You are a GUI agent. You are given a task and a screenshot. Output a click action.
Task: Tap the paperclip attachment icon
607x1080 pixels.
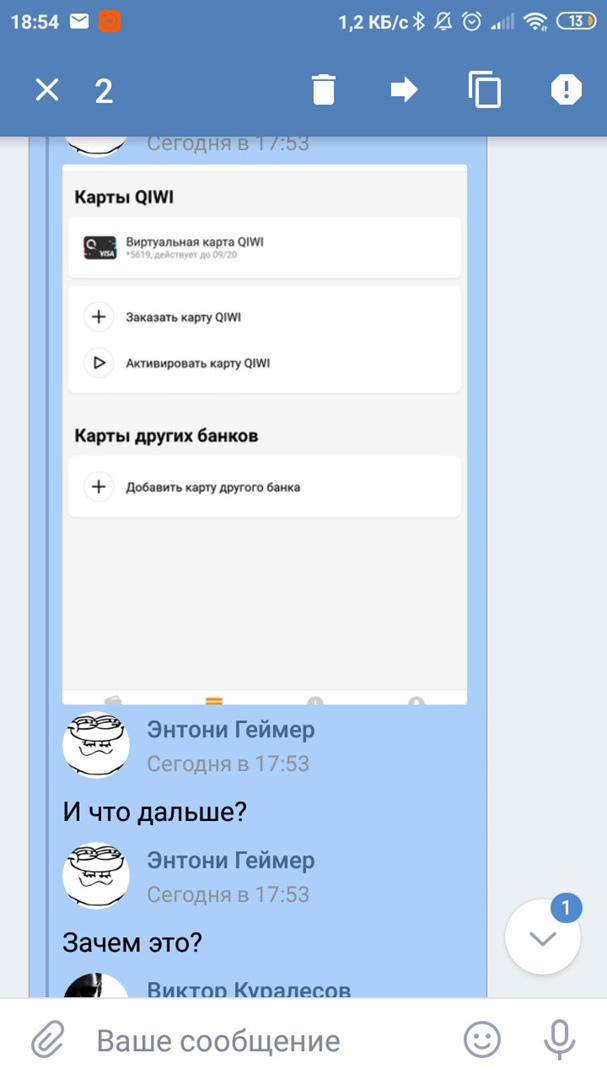pyautogui.click(x=48, y=1039)
